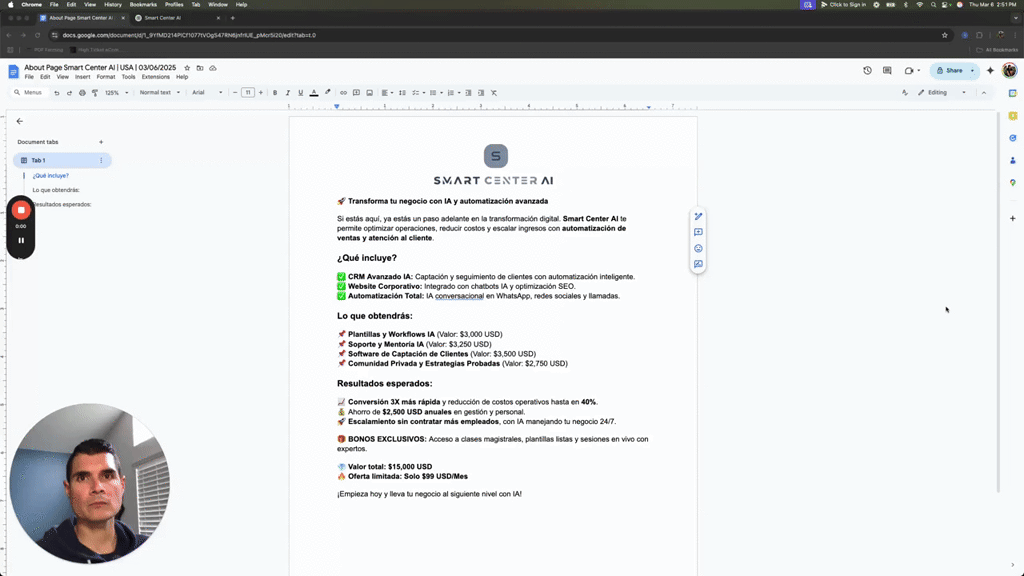
Task: Open the Insert menu in Docs
Action: click(82, 77)
